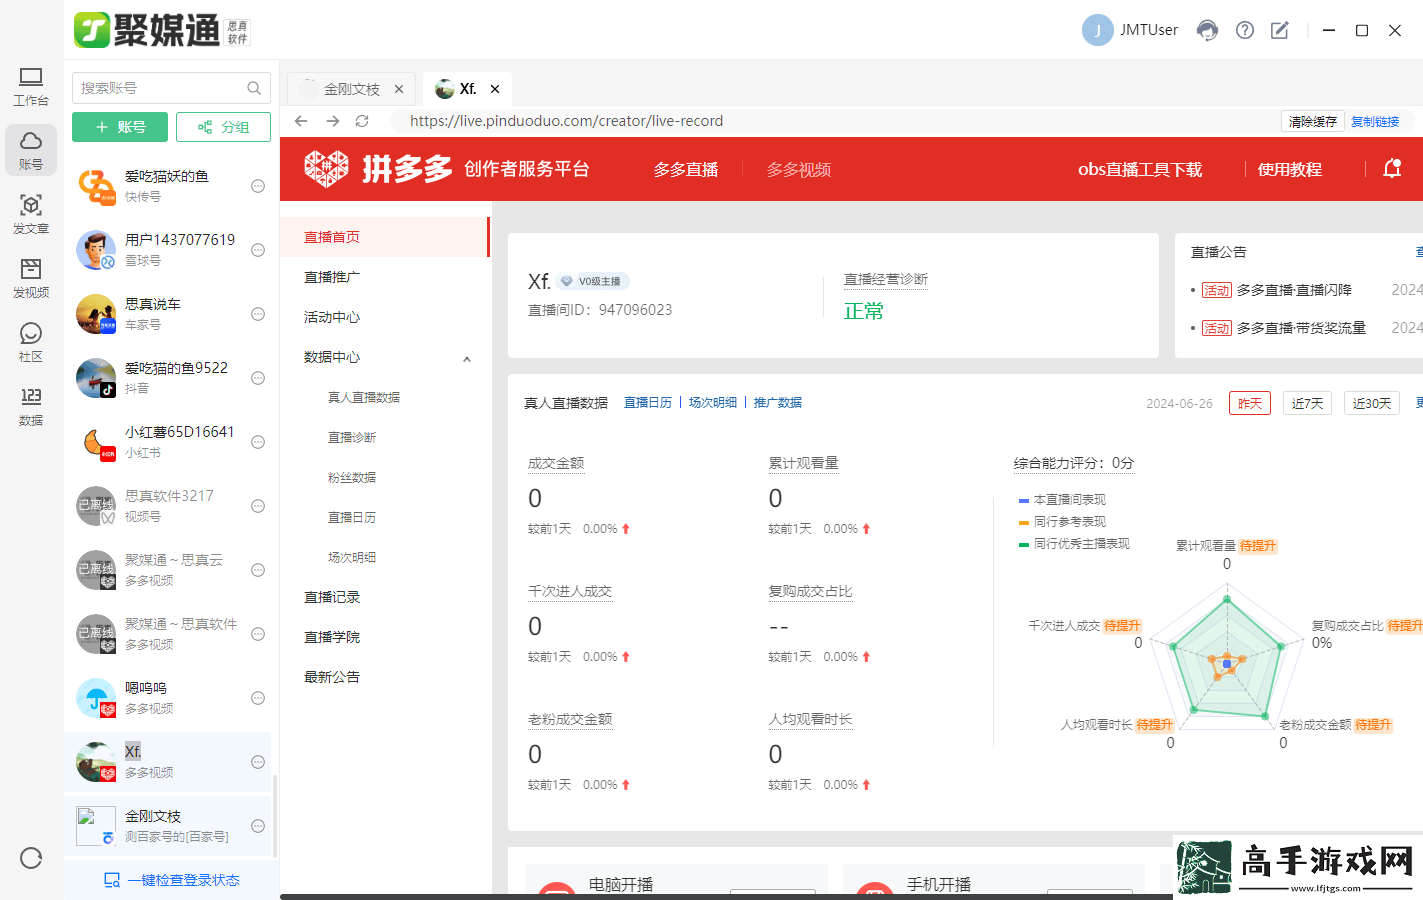This screenshot has width=1423, height=900.
Task: Open 真人直播数据 submenu item
Action: 364,397
